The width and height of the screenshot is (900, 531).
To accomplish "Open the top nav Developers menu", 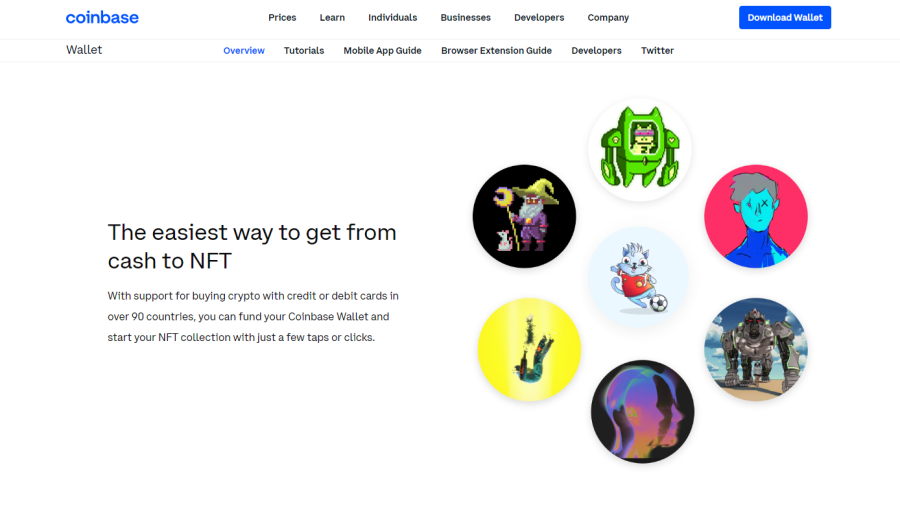I will click(539, 18).
